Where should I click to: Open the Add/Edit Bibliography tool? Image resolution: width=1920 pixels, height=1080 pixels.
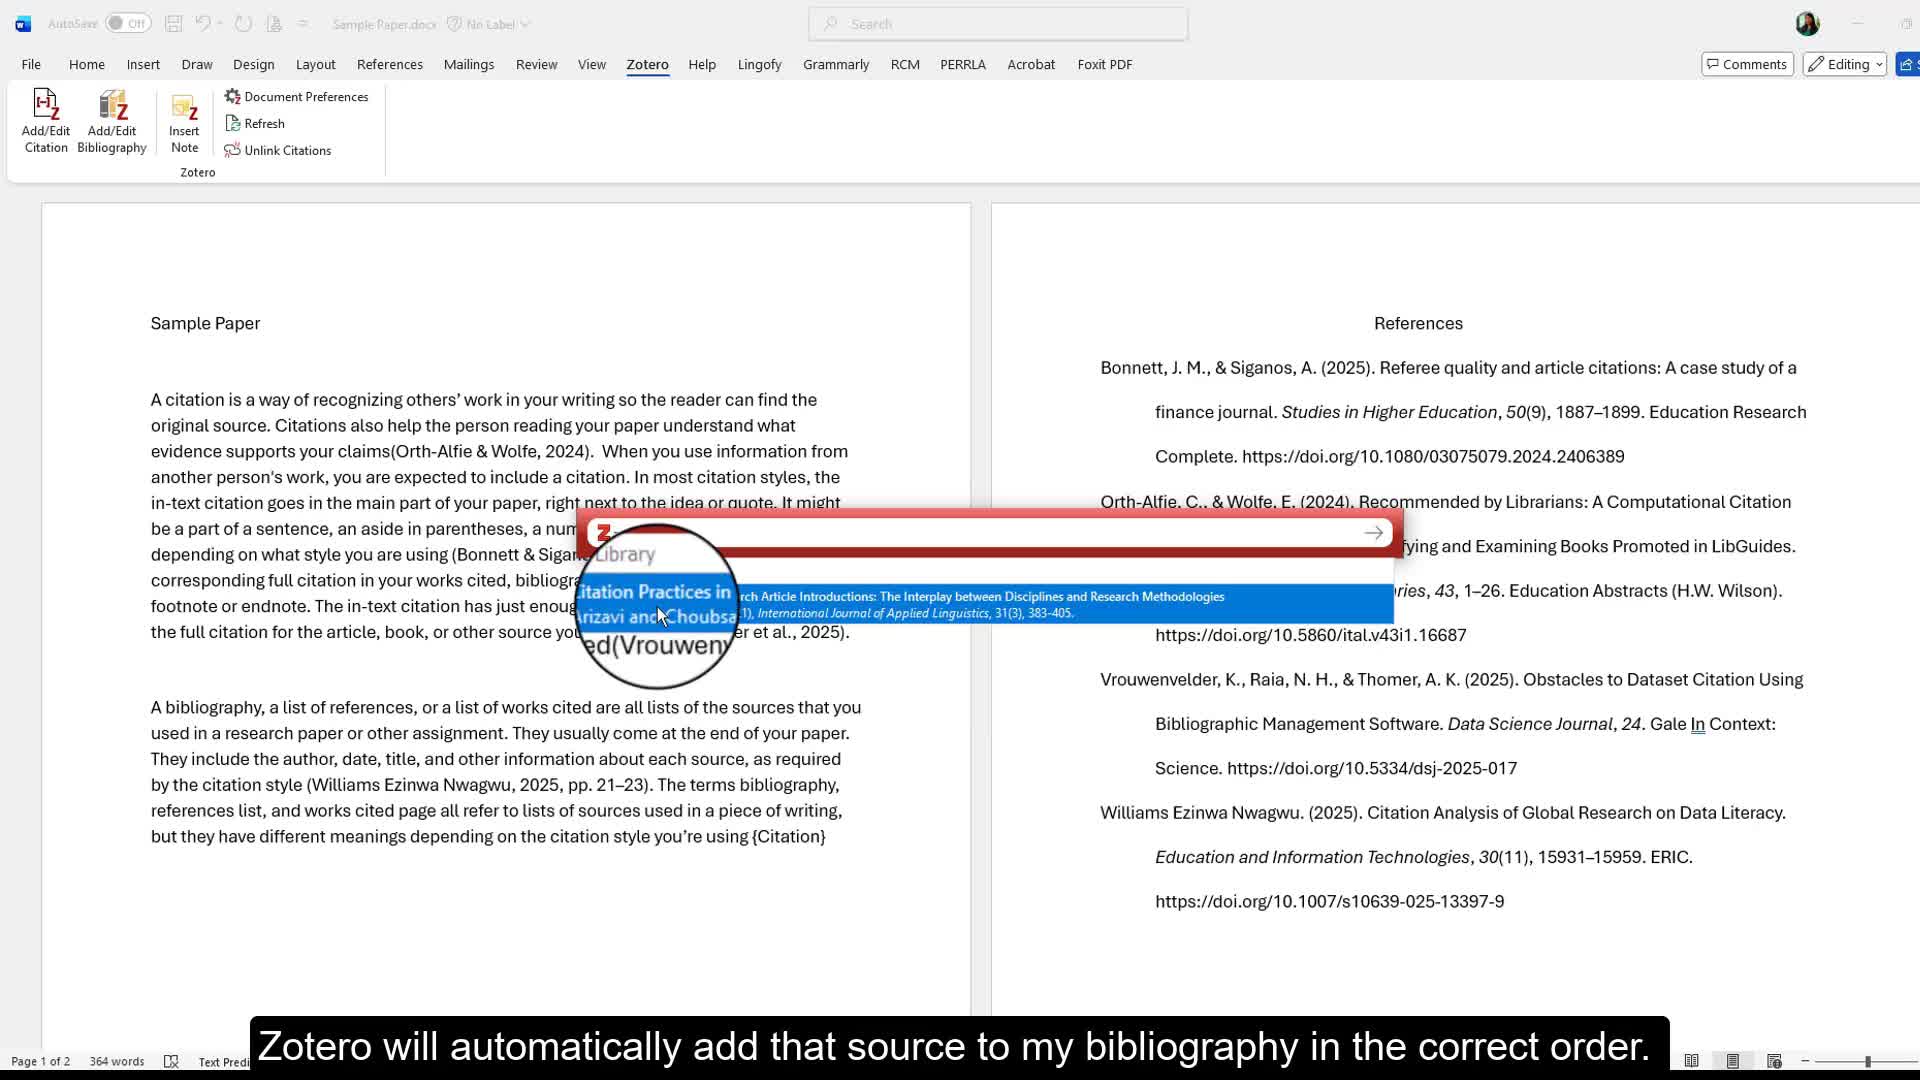click(111, 118)
